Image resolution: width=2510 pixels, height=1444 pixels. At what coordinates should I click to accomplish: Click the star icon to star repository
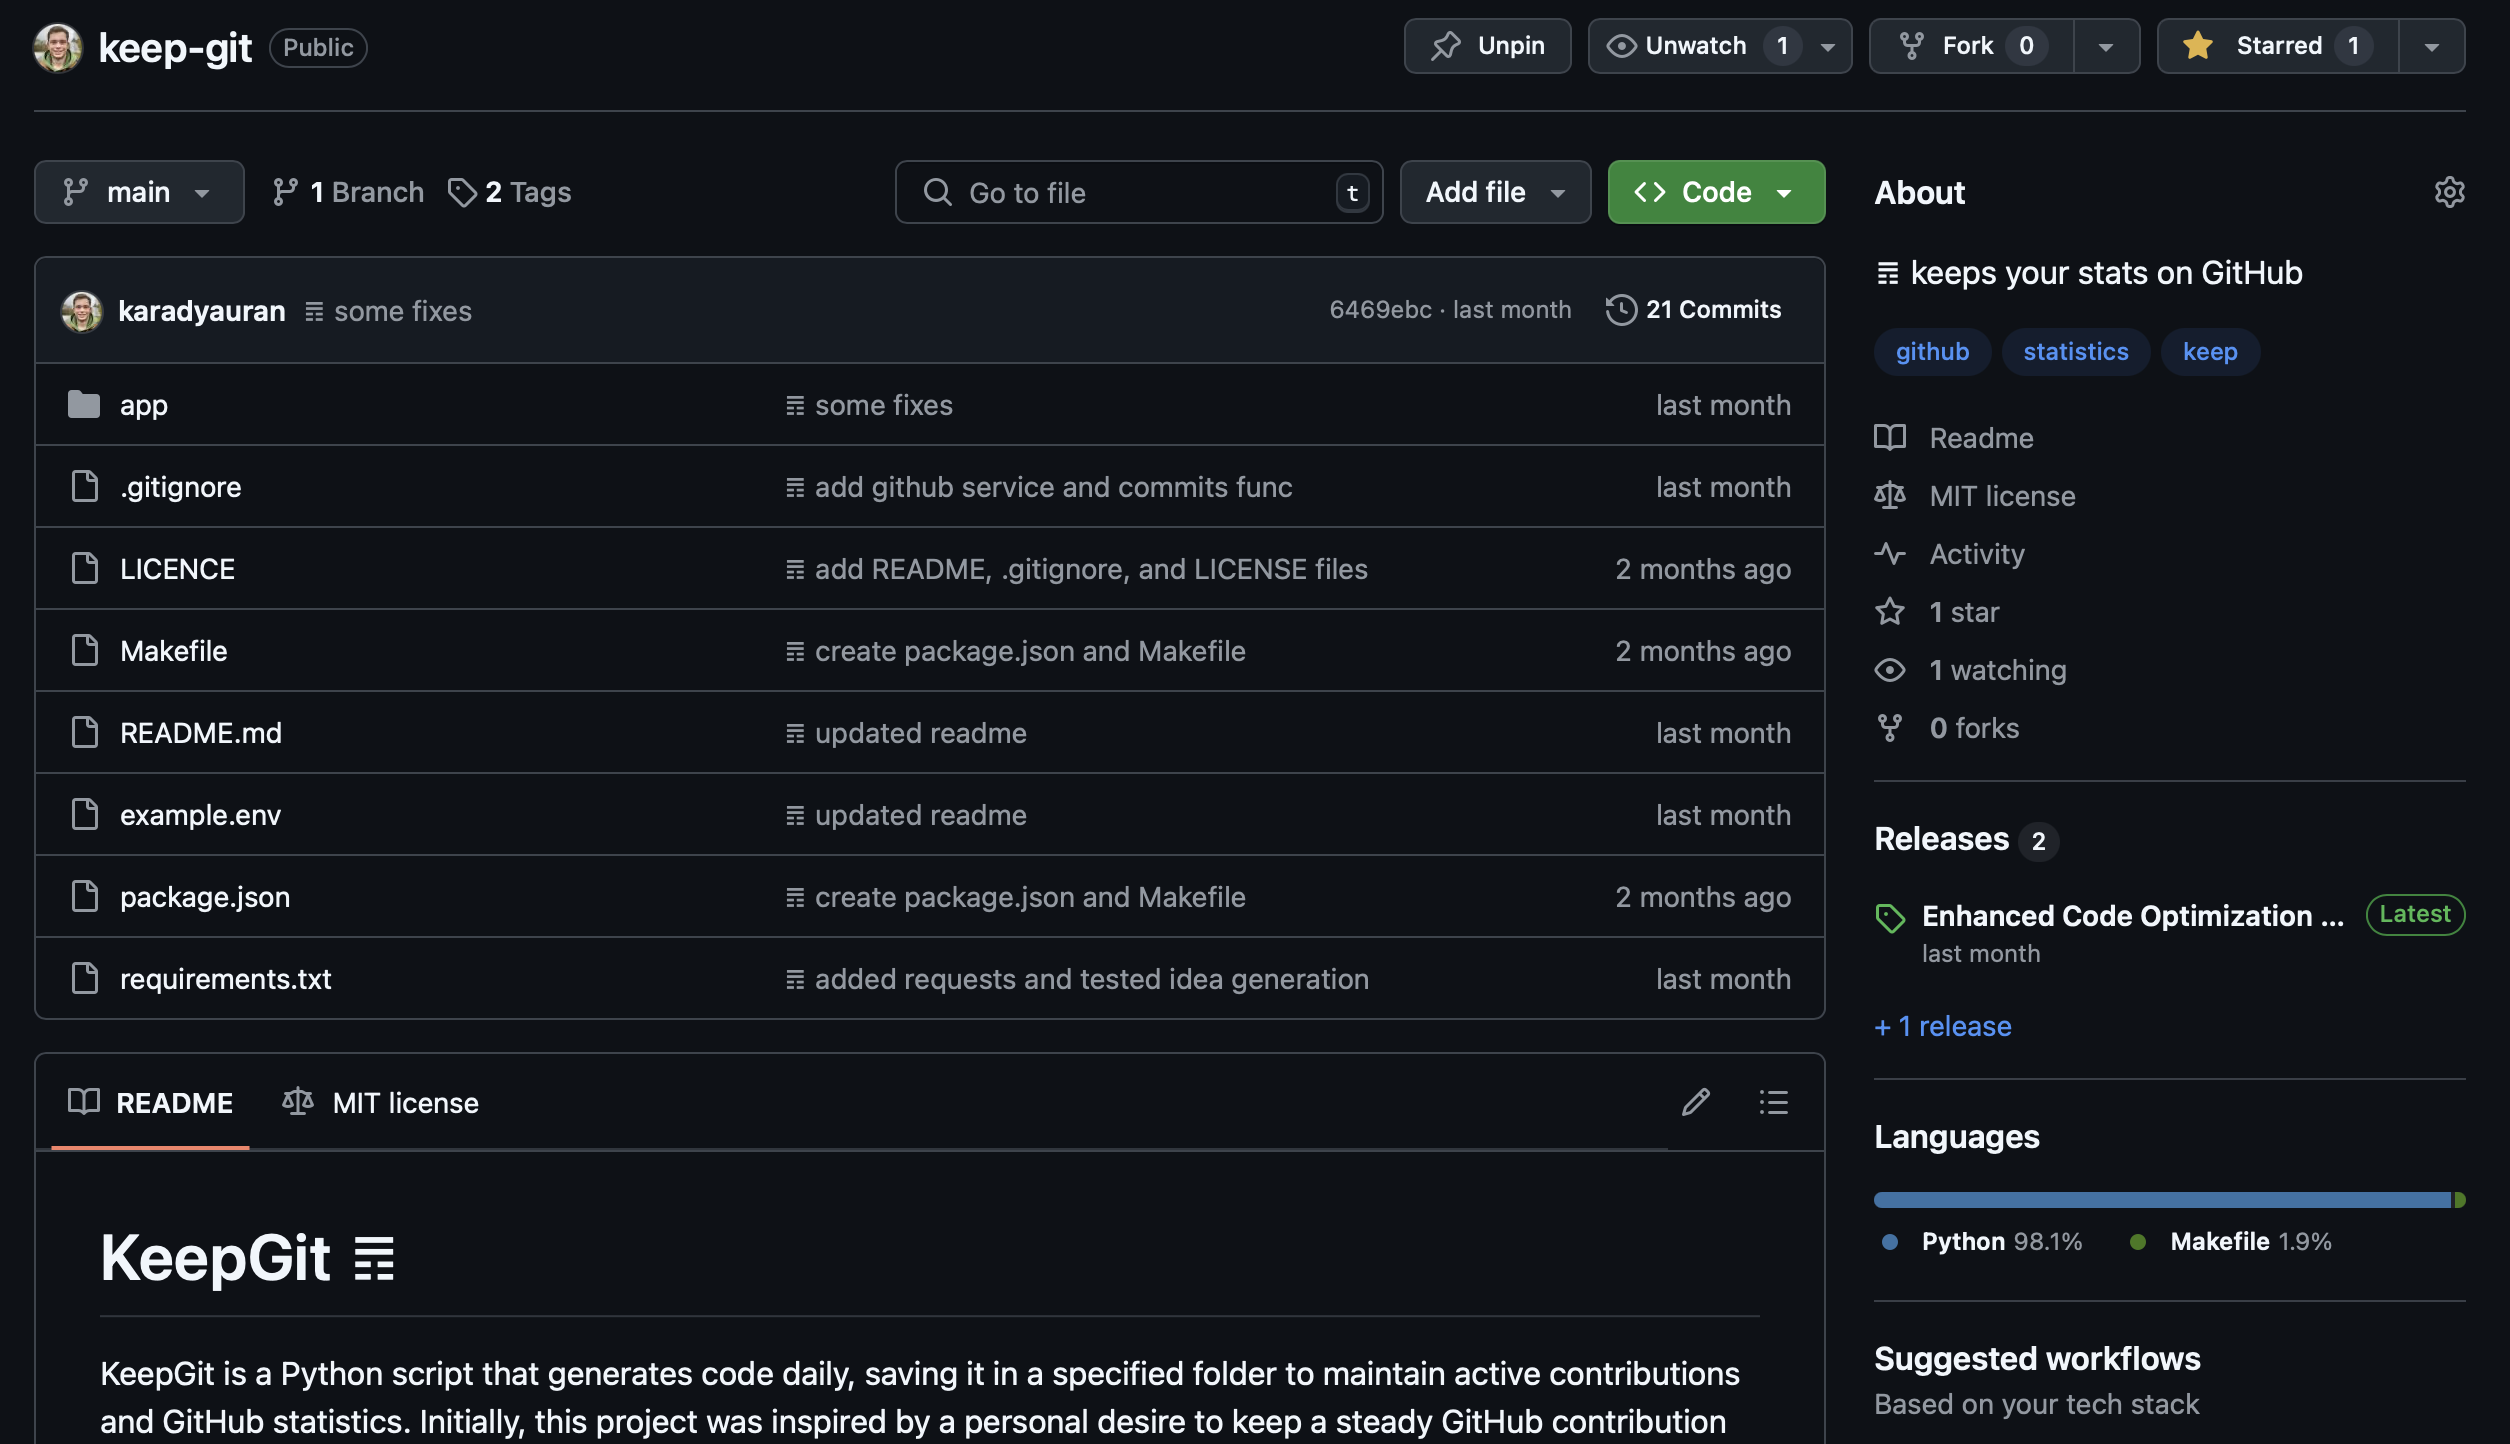click(x=2200, y=45)
